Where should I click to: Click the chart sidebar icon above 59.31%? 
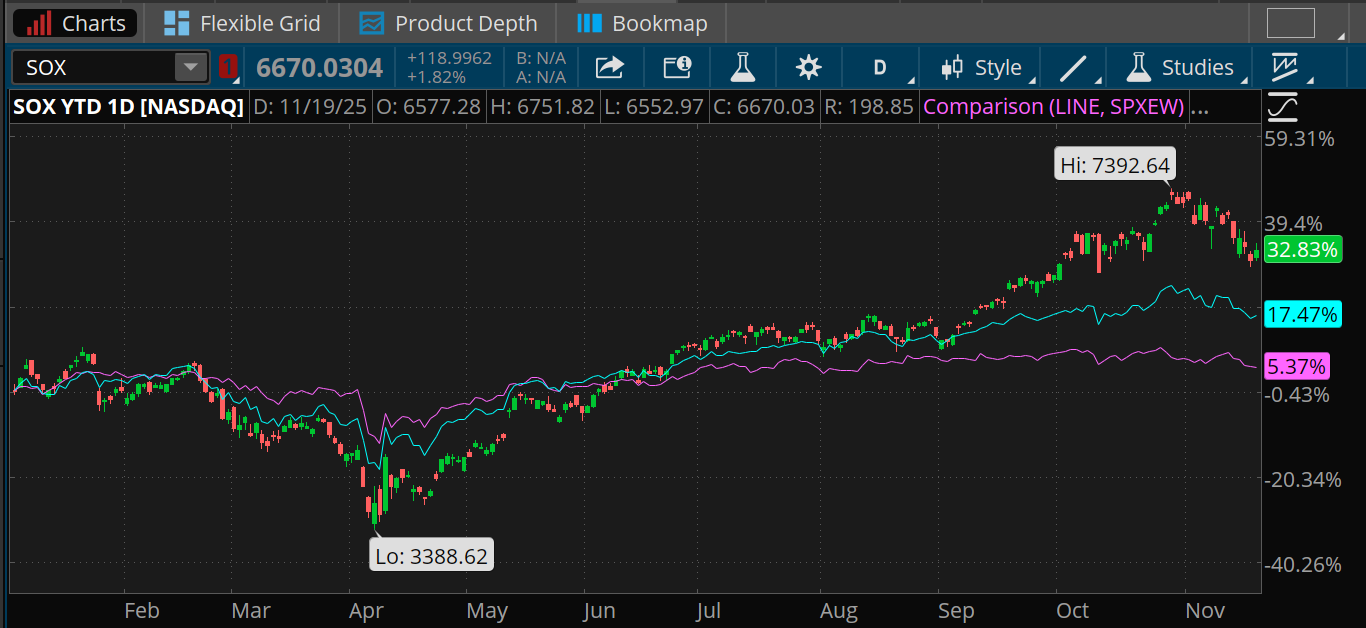point(1282,106)
